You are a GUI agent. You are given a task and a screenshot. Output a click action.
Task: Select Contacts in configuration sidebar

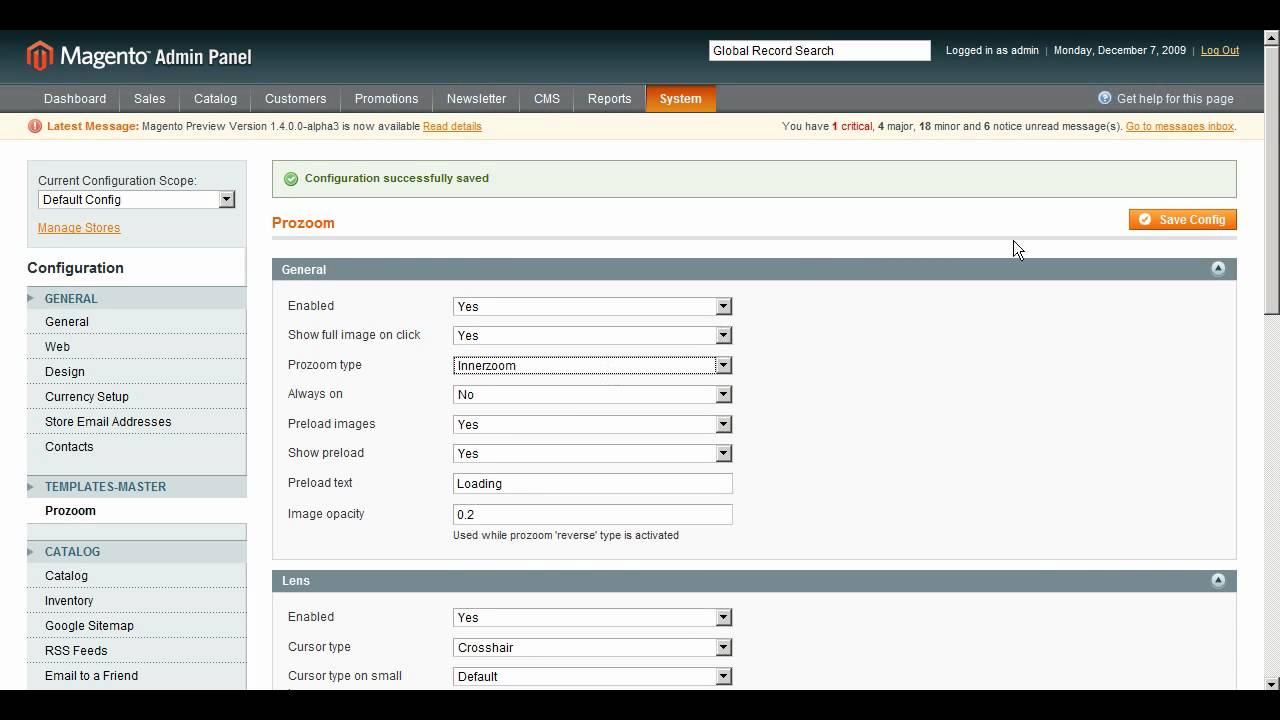(x=69, y=447)
